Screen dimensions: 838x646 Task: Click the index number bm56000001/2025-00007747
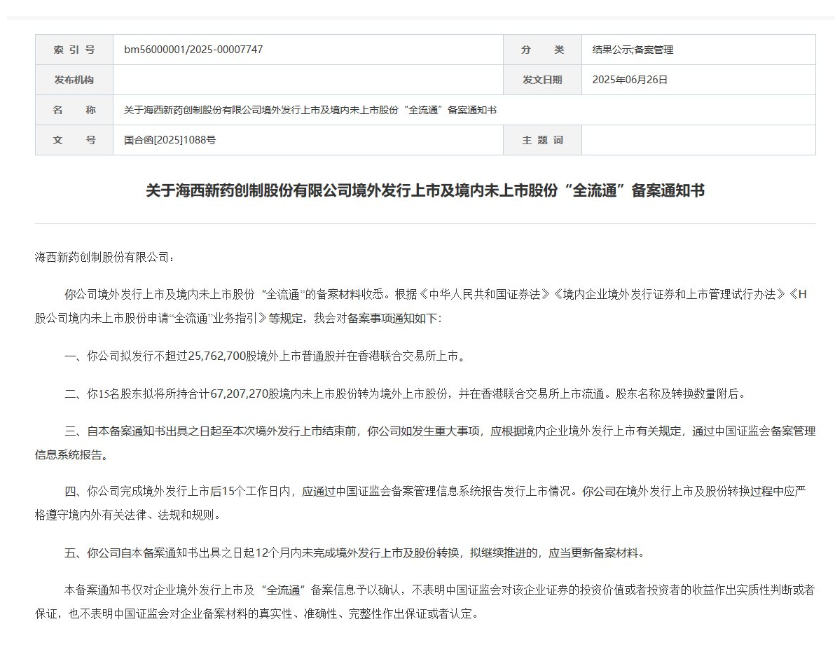coord(193,49)
